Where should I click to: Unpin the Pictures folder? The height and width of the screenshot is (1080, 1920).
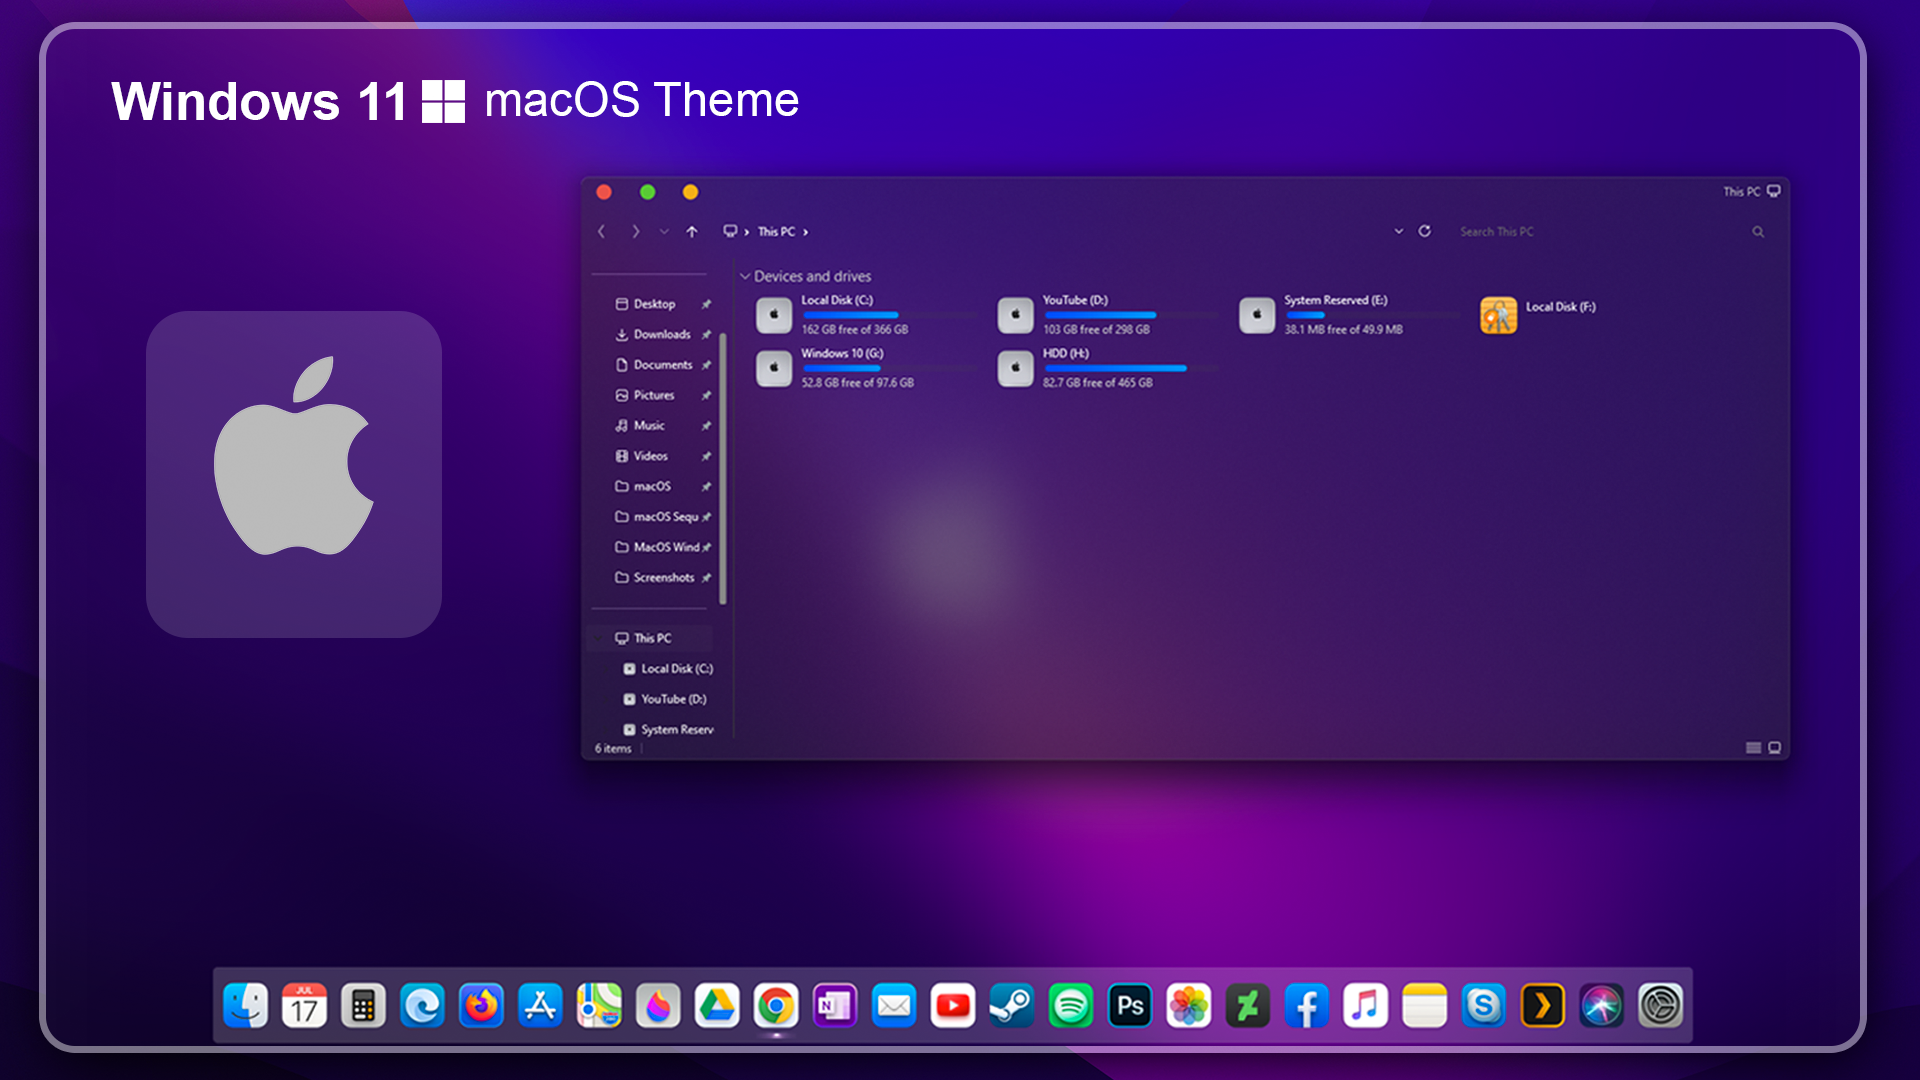click(x=706, y=395)
